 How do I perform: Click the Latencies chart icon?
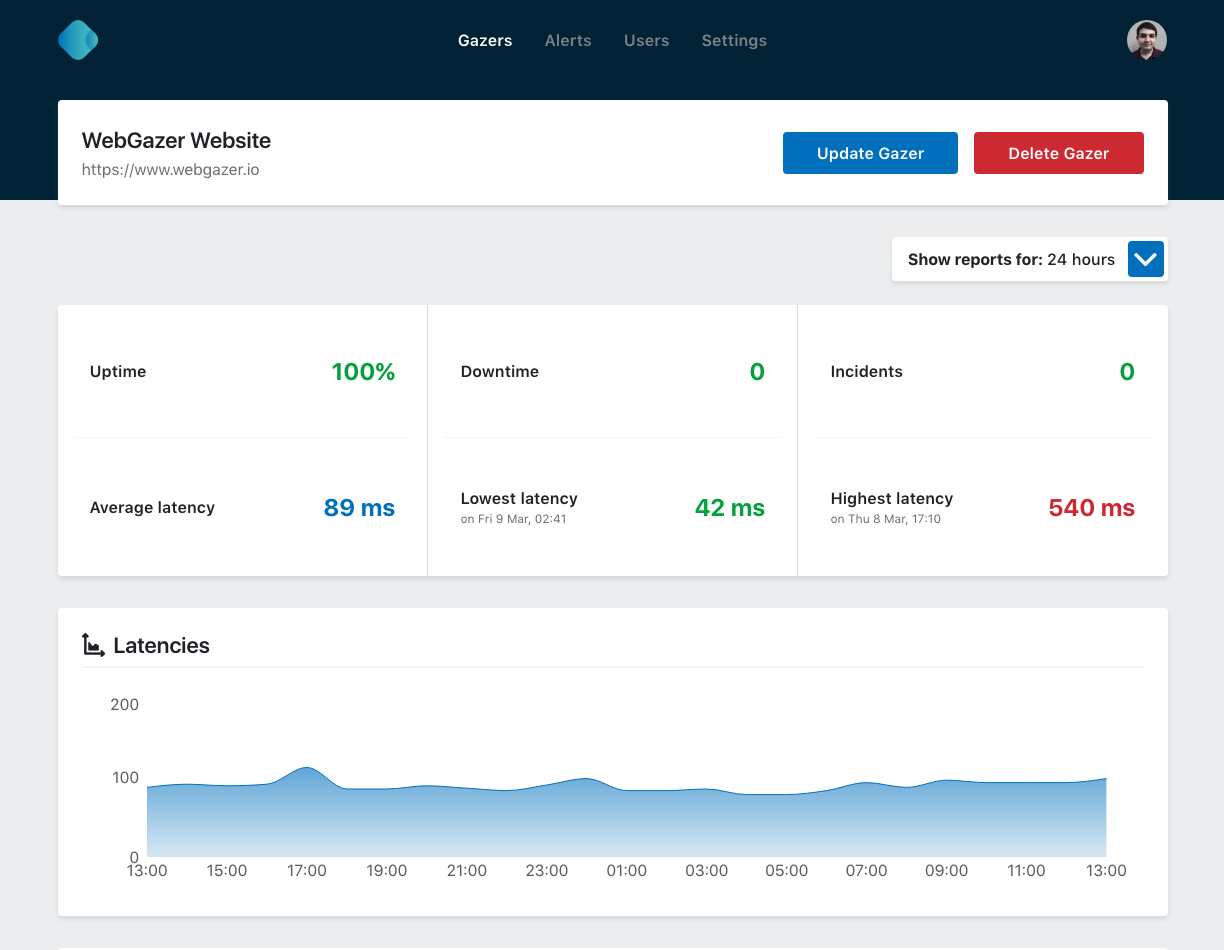[x=93, y=646]
